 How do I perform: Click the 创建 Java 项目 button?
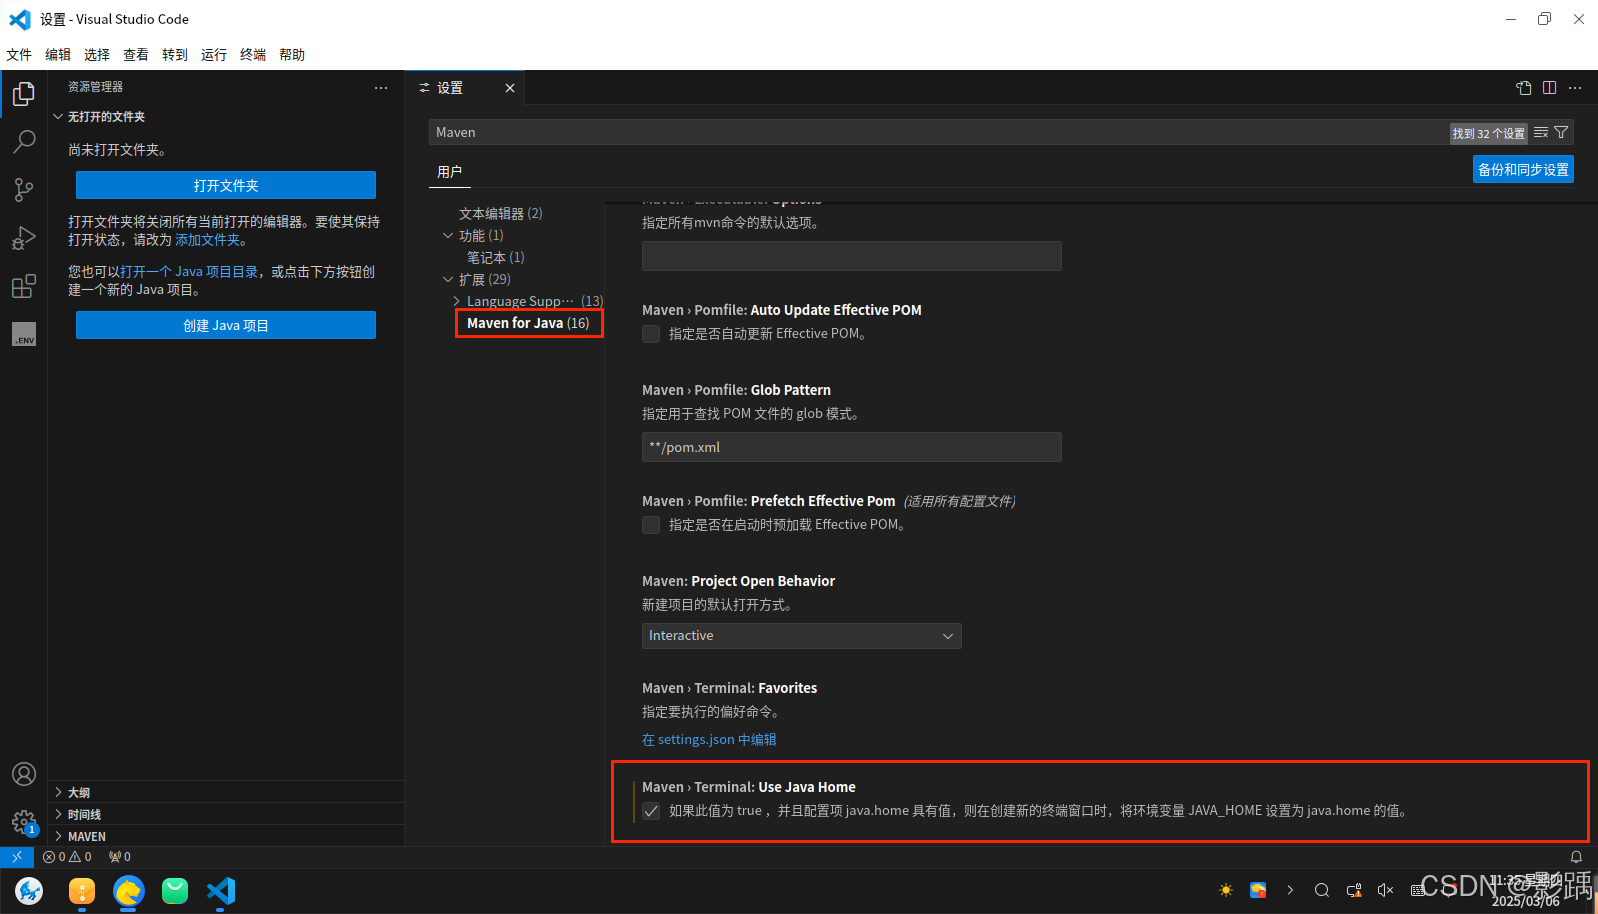pyautogui.click(x=226, y=325)
